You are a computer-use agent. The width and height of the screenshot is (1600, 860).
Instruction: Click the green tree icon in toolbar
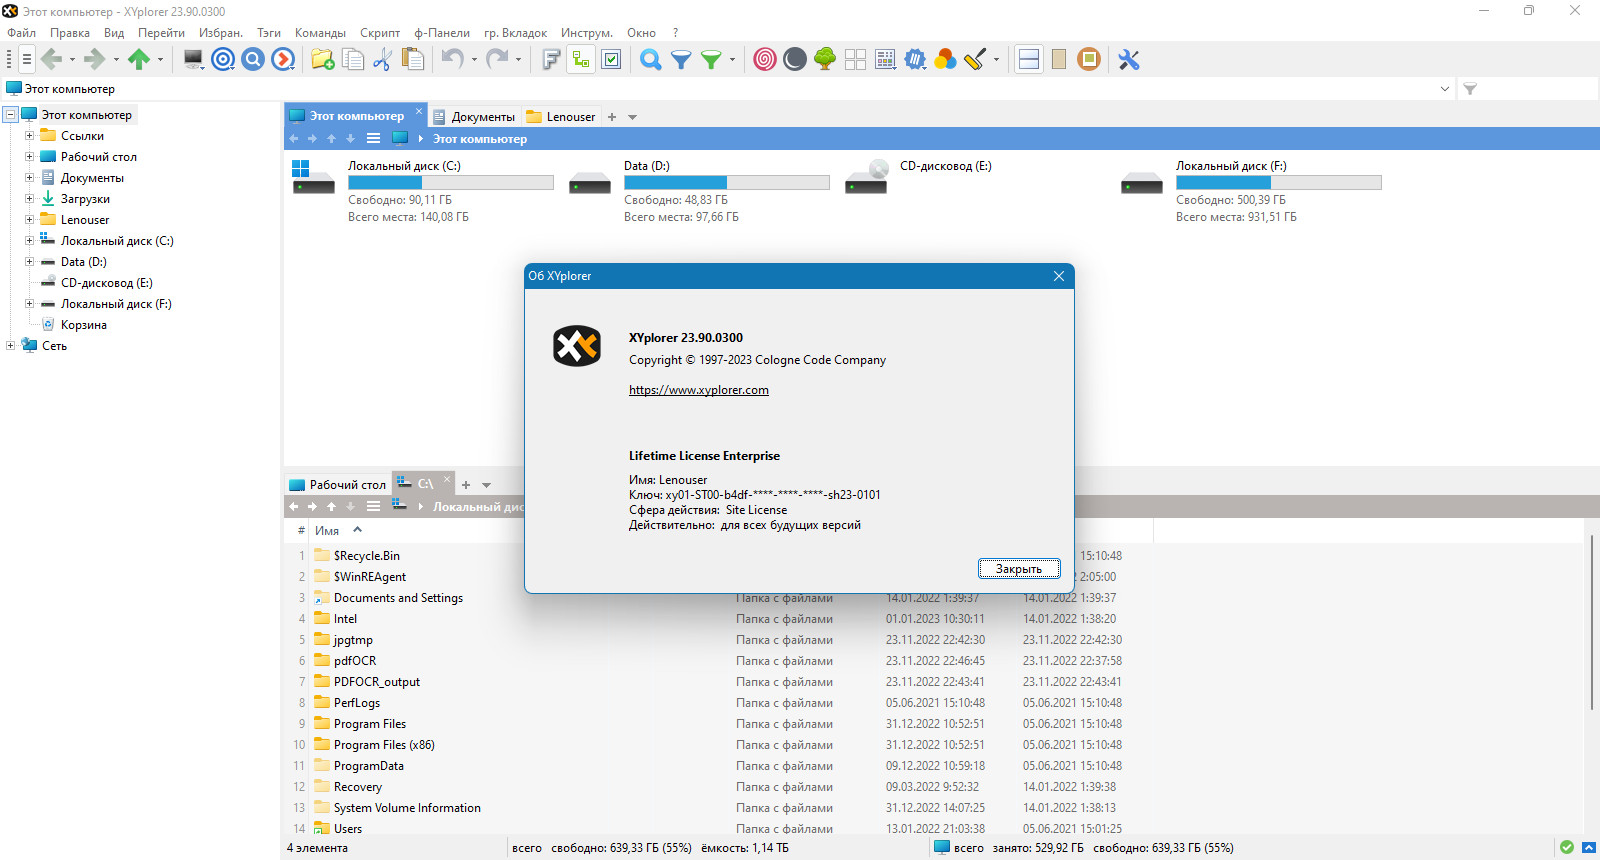point(825,60)
